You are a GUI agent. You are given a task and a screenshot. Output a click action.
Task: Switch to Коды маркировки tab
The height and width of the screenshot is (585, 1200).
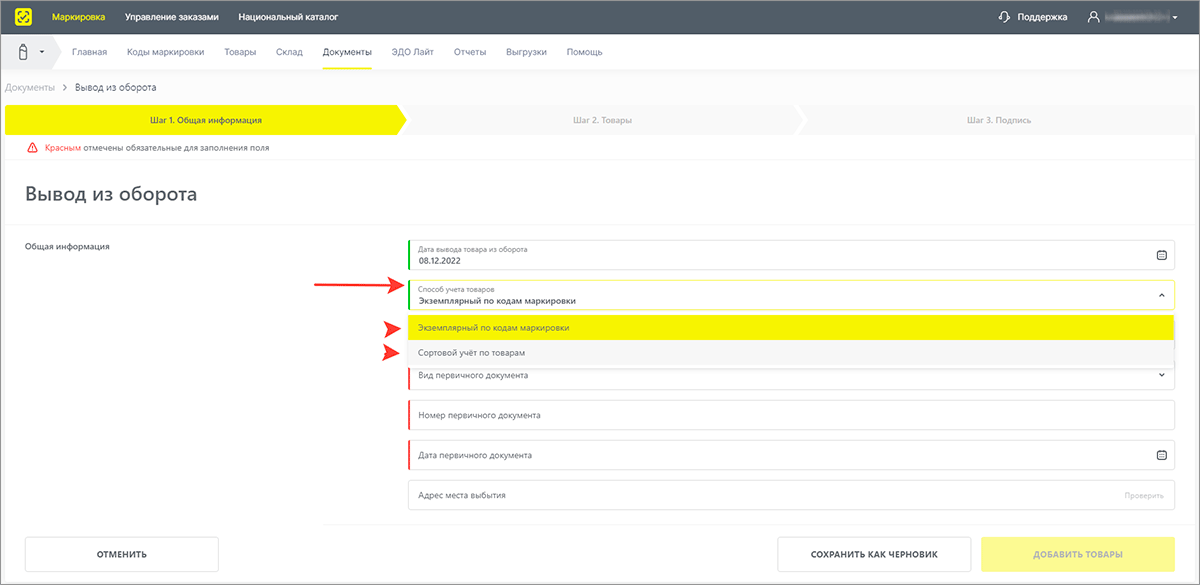166,52
